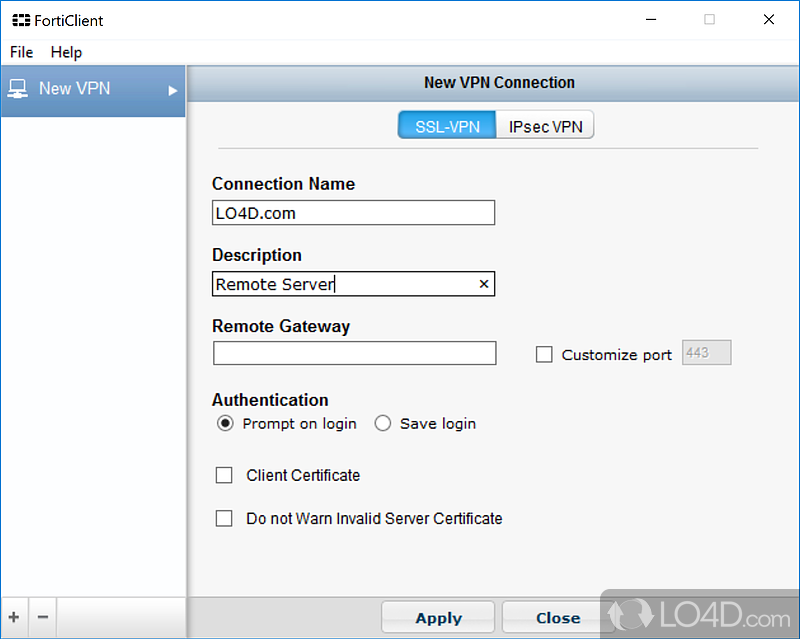
Task: Switch to the SSL-VPN tab
Action: coord(447,126)
